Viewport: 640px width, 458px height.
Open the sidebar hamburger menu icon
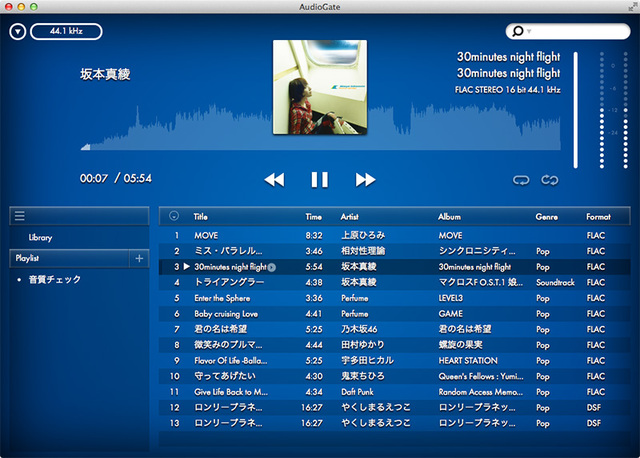click(x=20, y=216)
